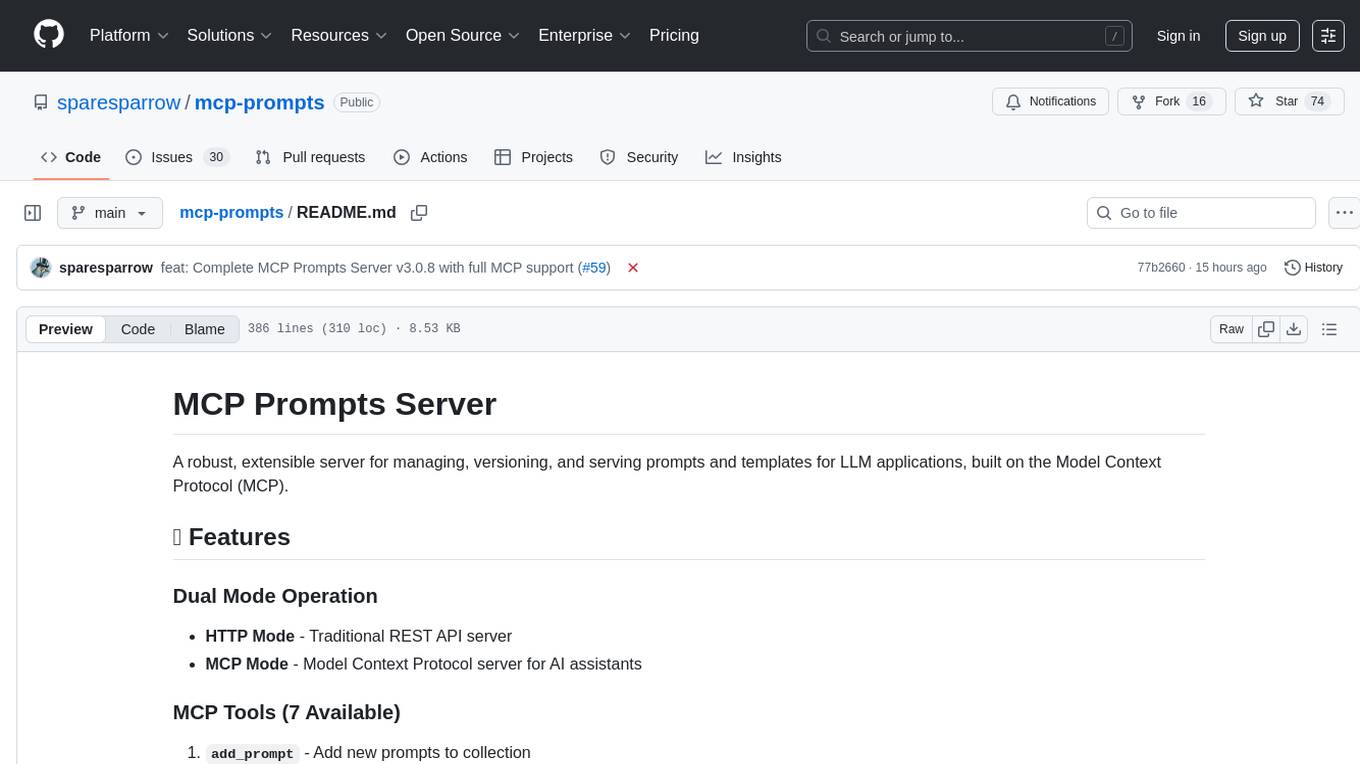Click the HTTP Mode bullet text
The image size is (1360, 764).
[358, 636]
